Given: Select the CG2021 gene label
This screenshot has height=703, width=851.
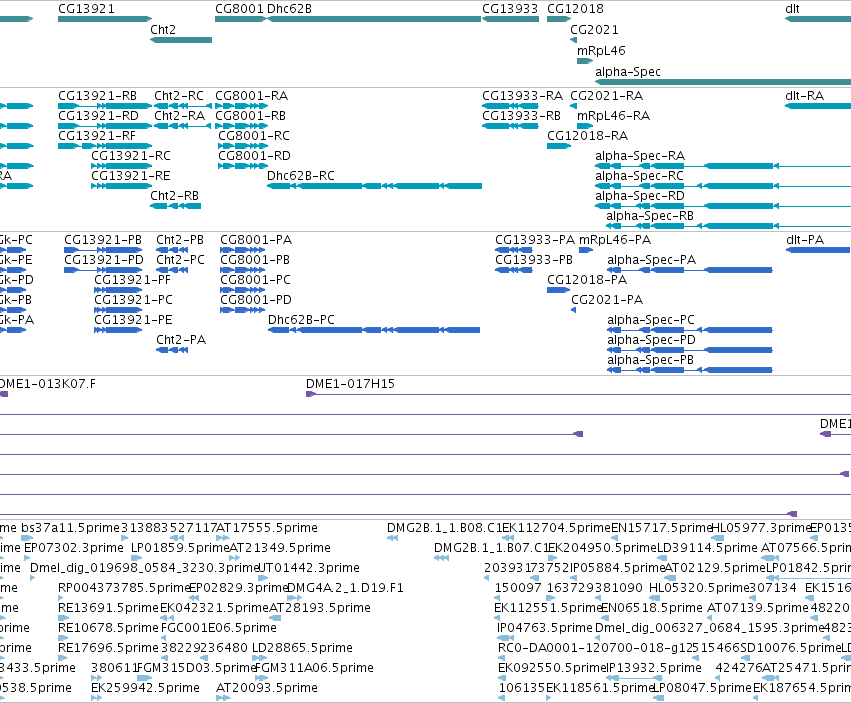Looking at the screenshot, I should click(594, 30).
